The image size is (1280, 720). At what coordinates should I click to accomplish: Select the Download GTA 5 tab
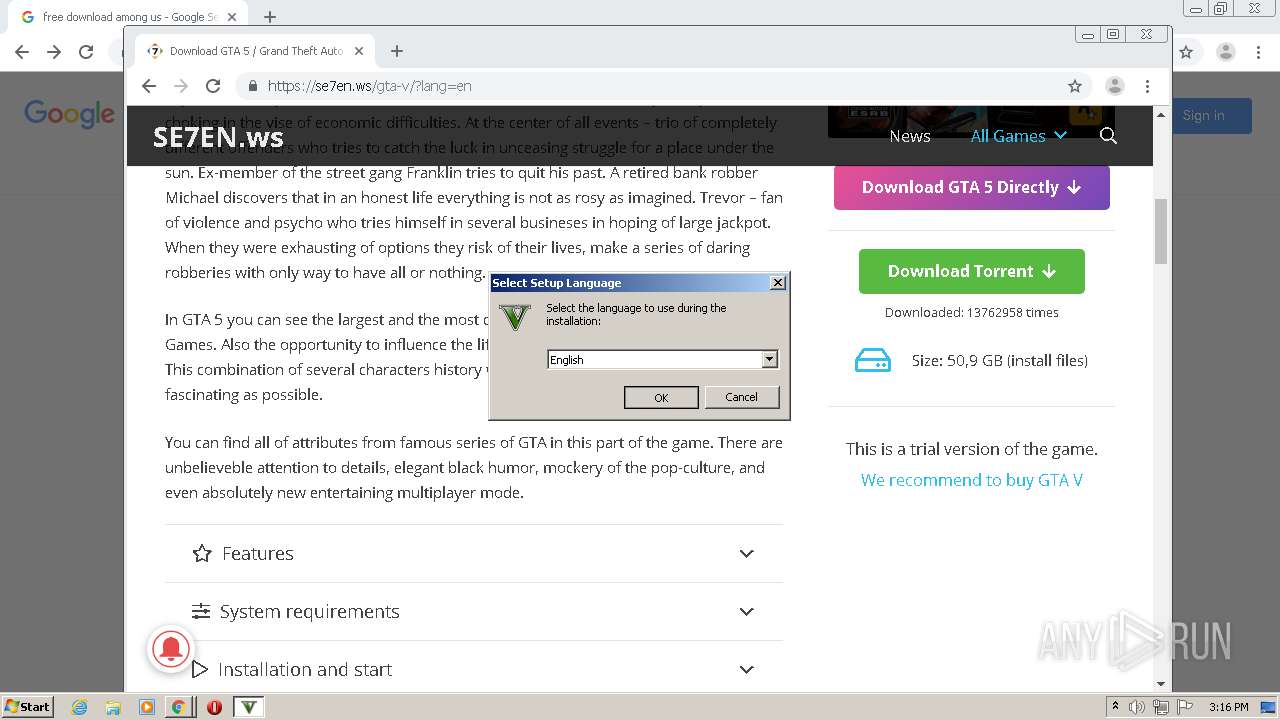255,51
